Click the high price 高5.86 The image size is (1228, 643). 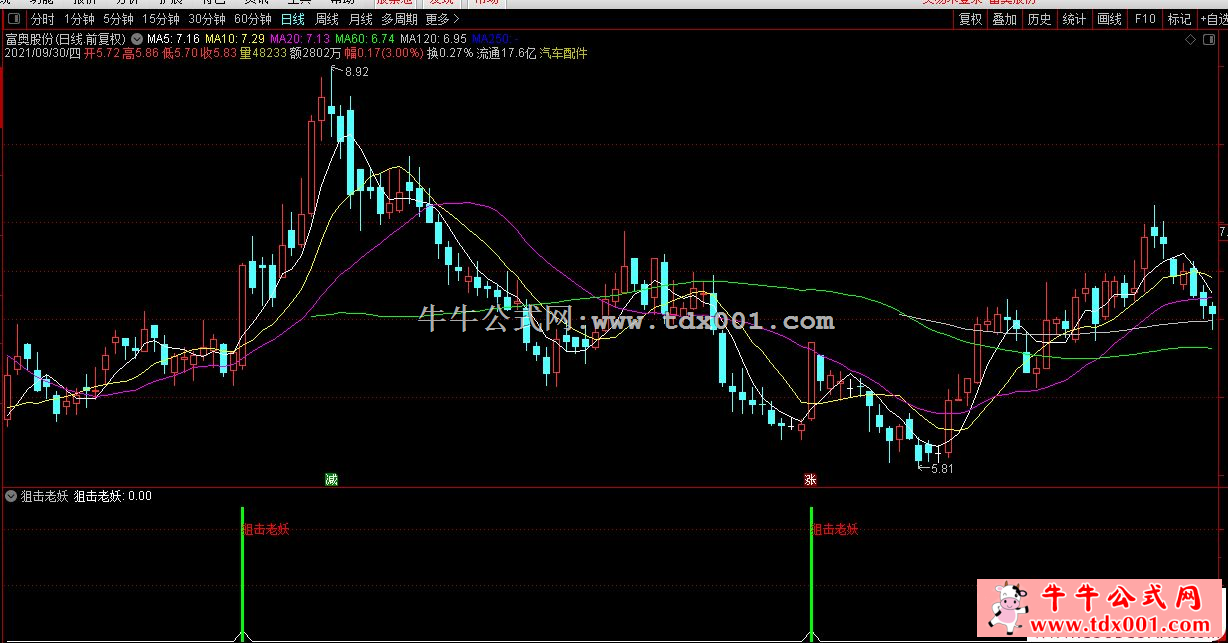tap(141, 54)
